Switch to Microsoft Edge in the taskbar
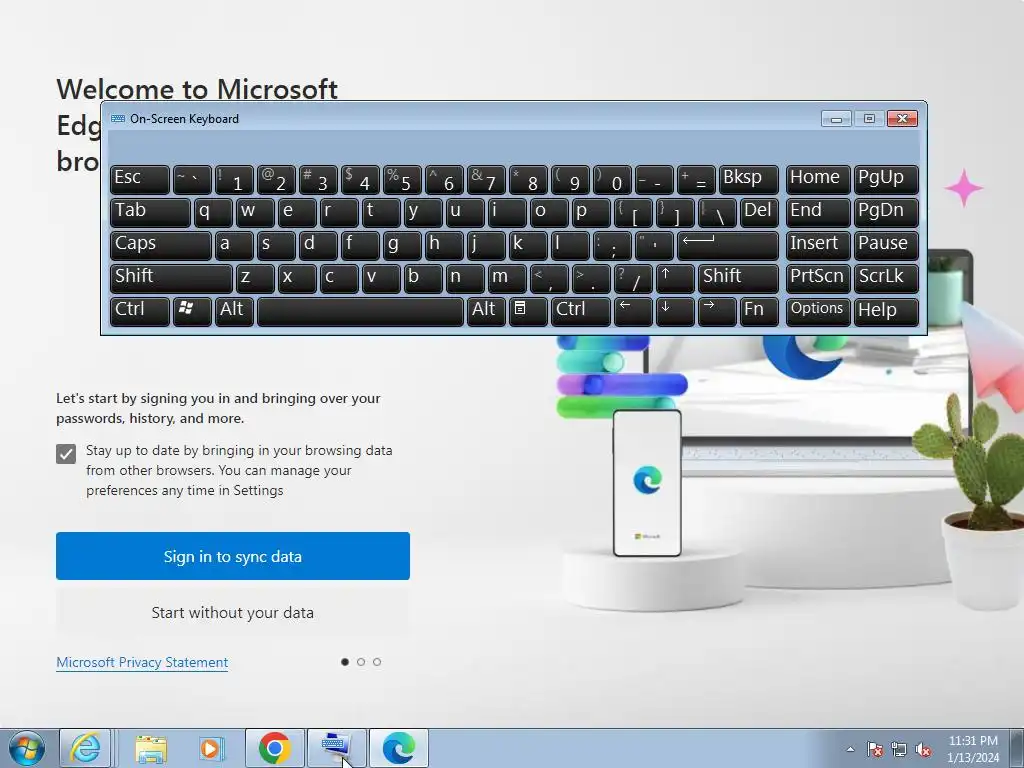 click(x=399, y=748)
